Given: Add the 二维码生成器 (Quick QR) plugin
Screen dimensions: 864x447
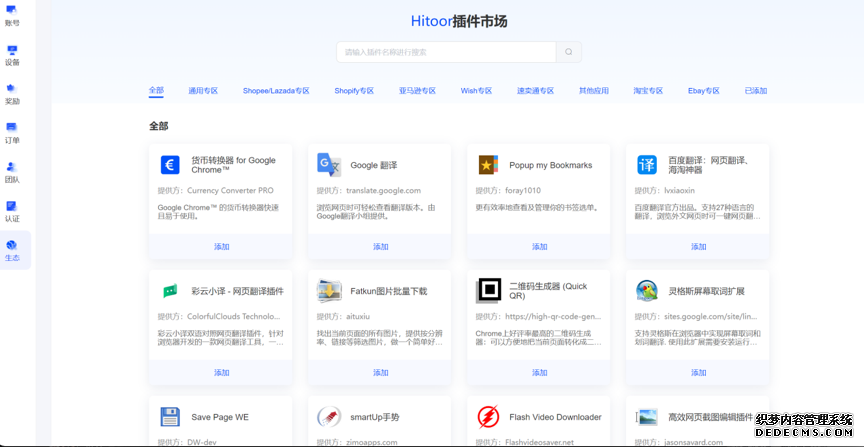Looking at the screenshot, I should point(539,373).
